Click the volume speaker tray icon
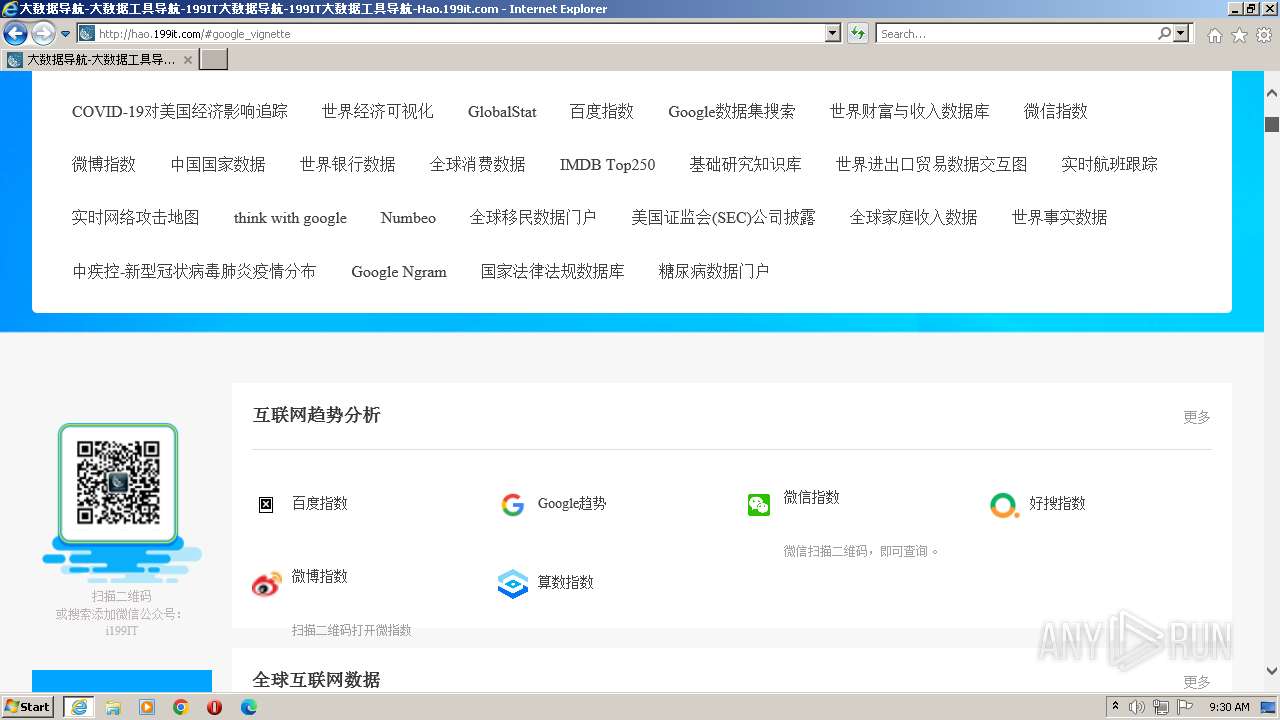The width and height of the screenshot is (1280, 720). coord(1137,707)
